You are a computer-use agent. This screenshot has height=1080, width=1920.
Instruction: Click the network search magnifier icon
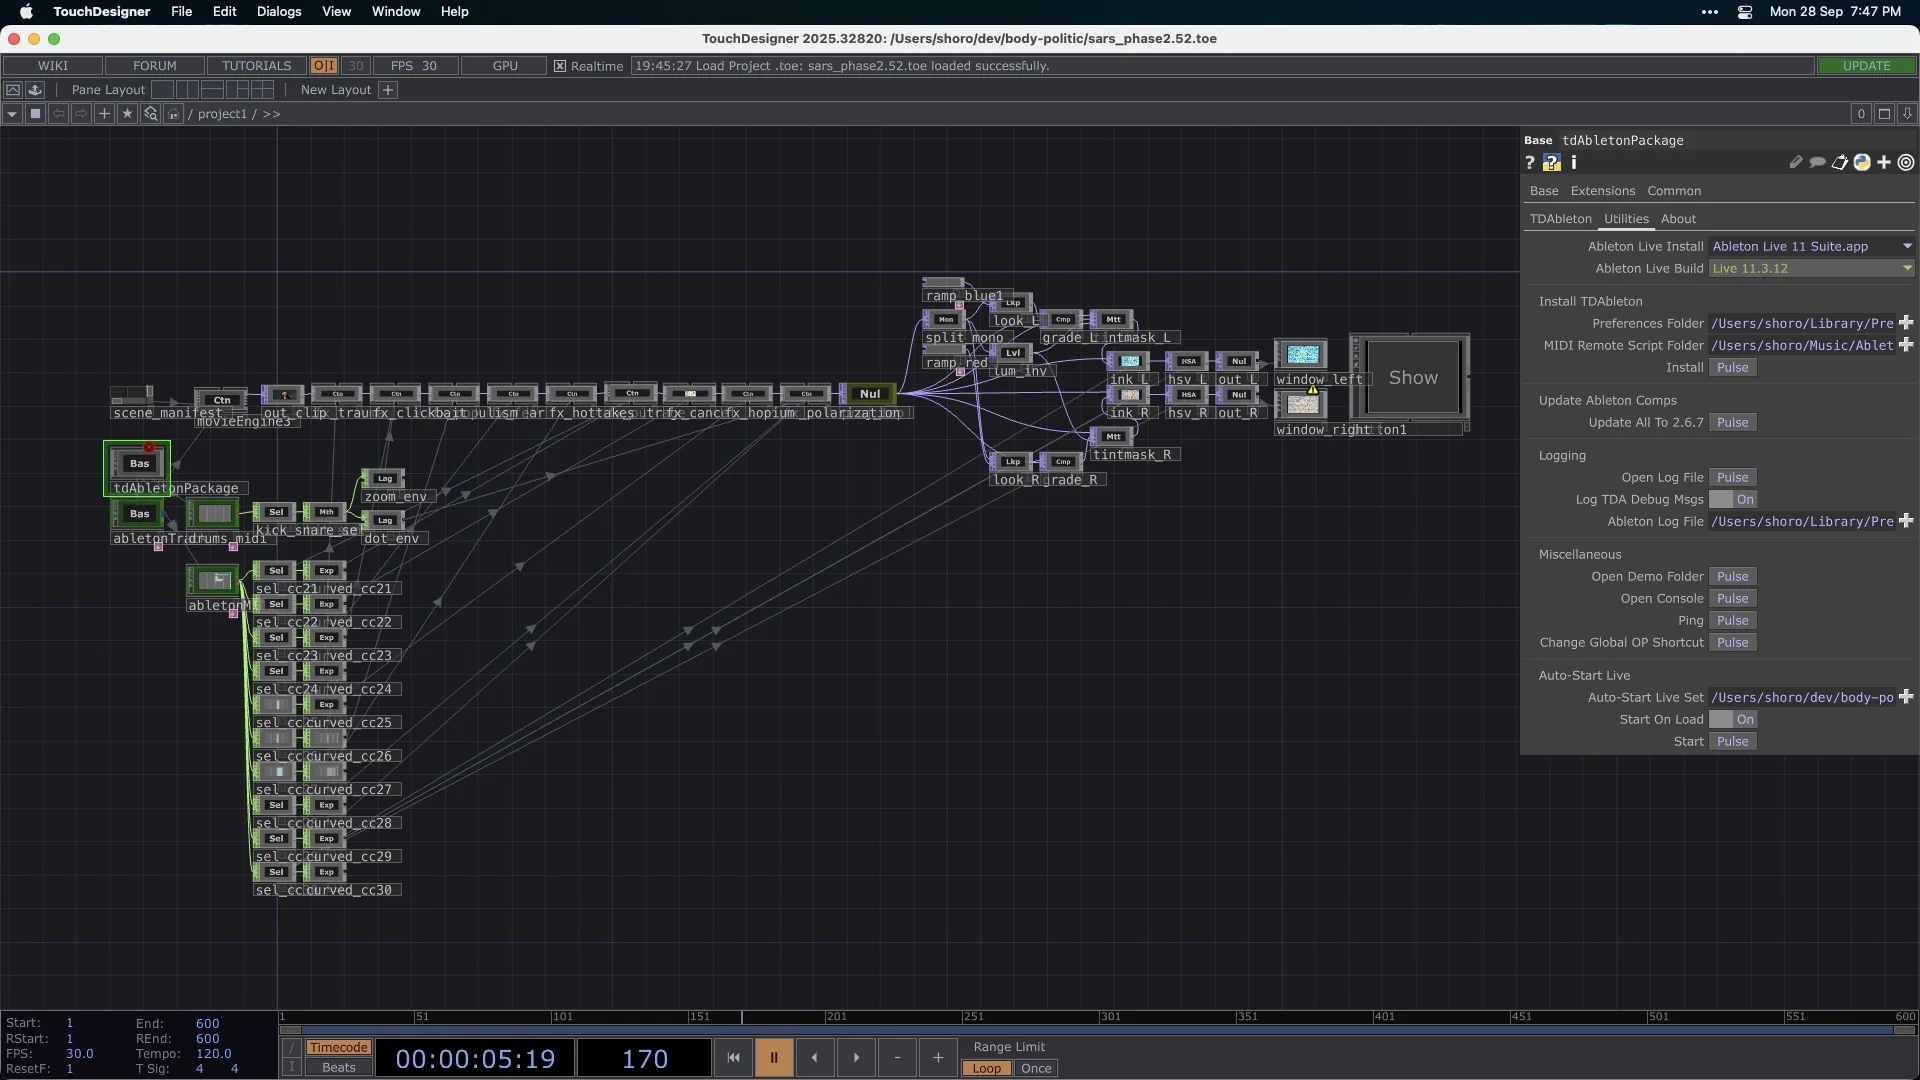(x=150, y=114)
